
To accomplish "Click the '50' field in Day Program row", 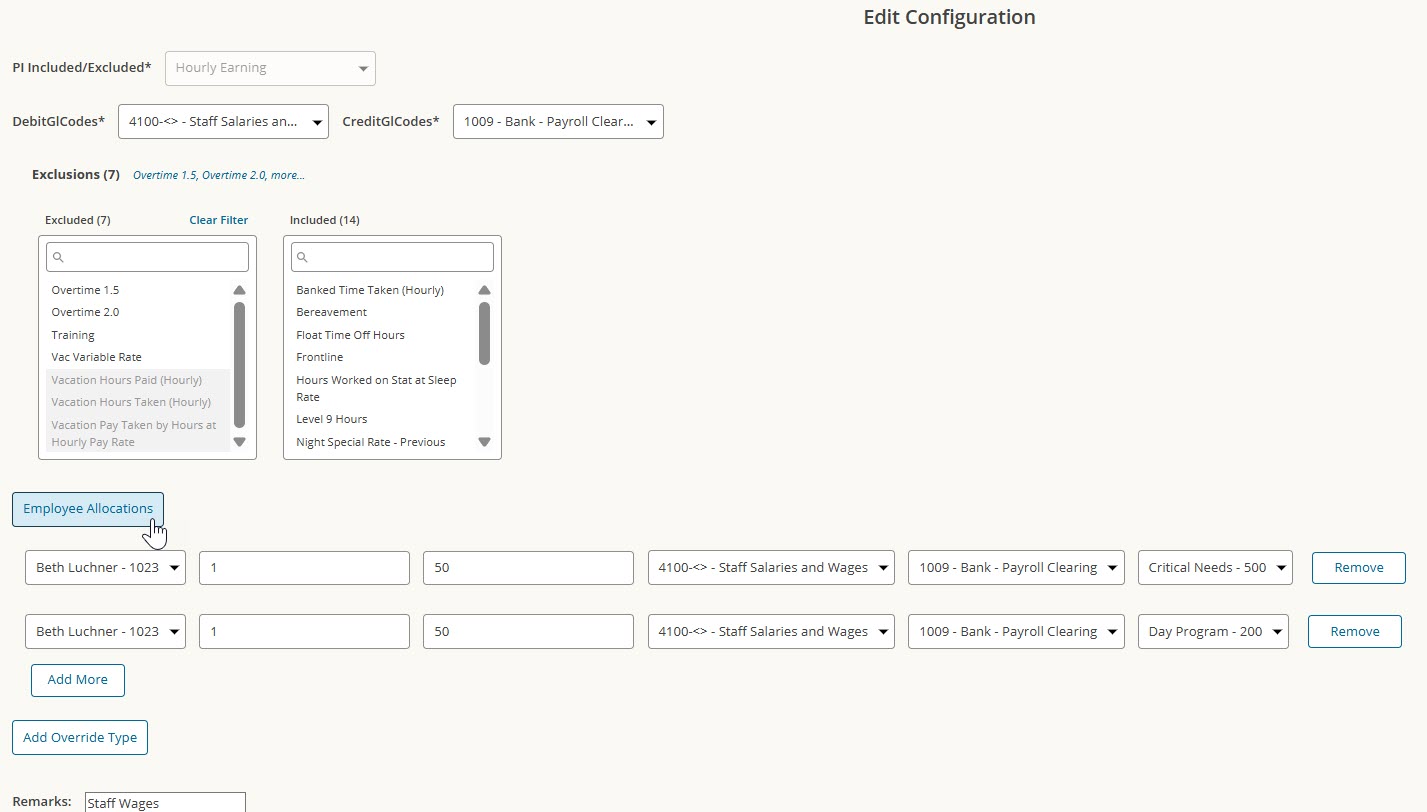I will coord(528,632).
